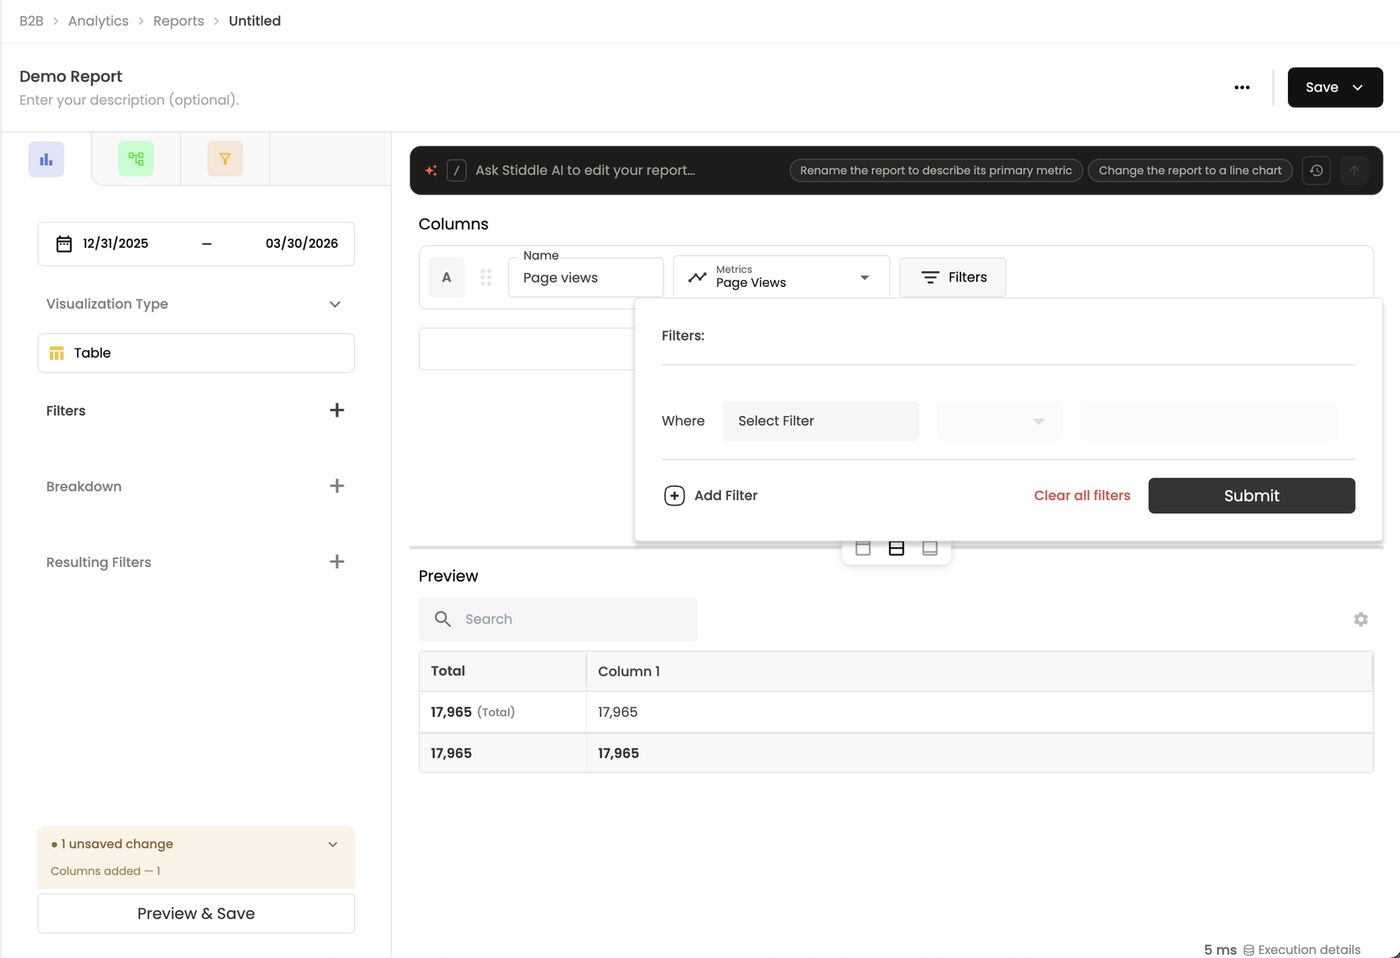Choose 'Rename the report' AI suggestion

[936, 171]
